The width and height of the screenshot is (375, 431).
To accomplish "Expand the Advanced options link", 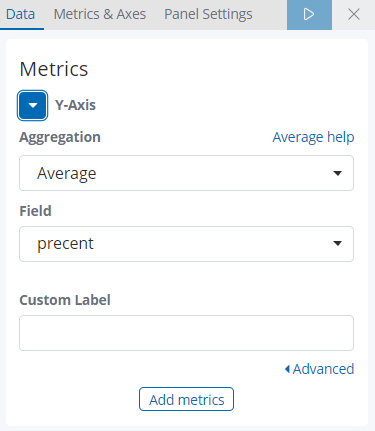I will [323, 369].
